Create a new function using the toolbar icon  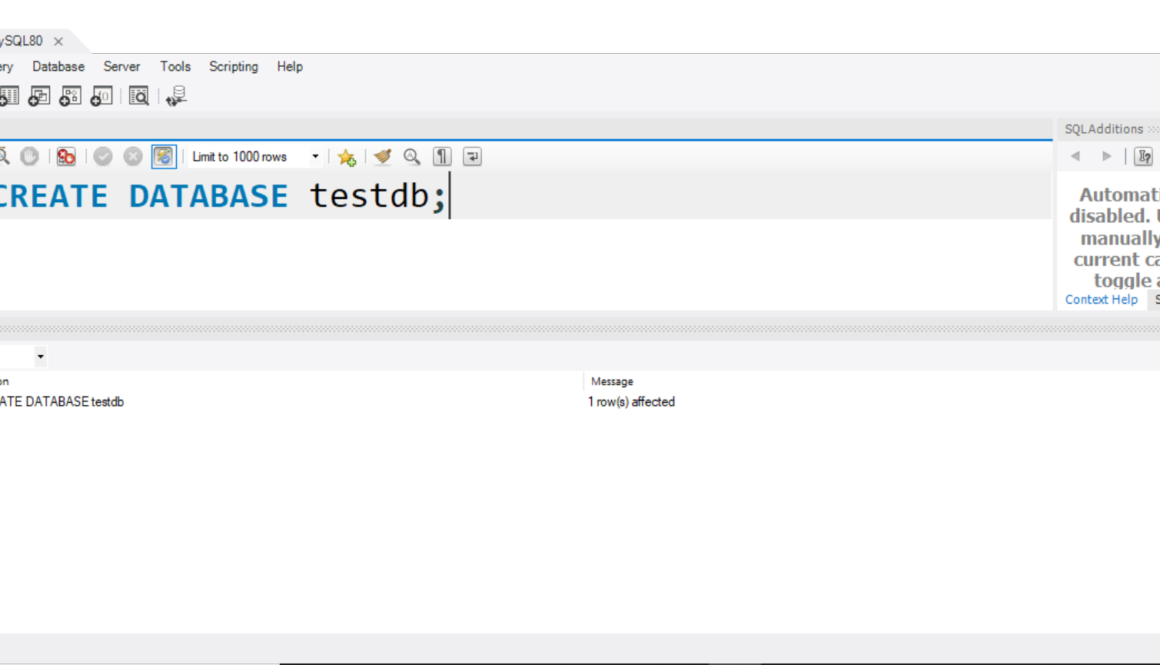tap(100, 96)
